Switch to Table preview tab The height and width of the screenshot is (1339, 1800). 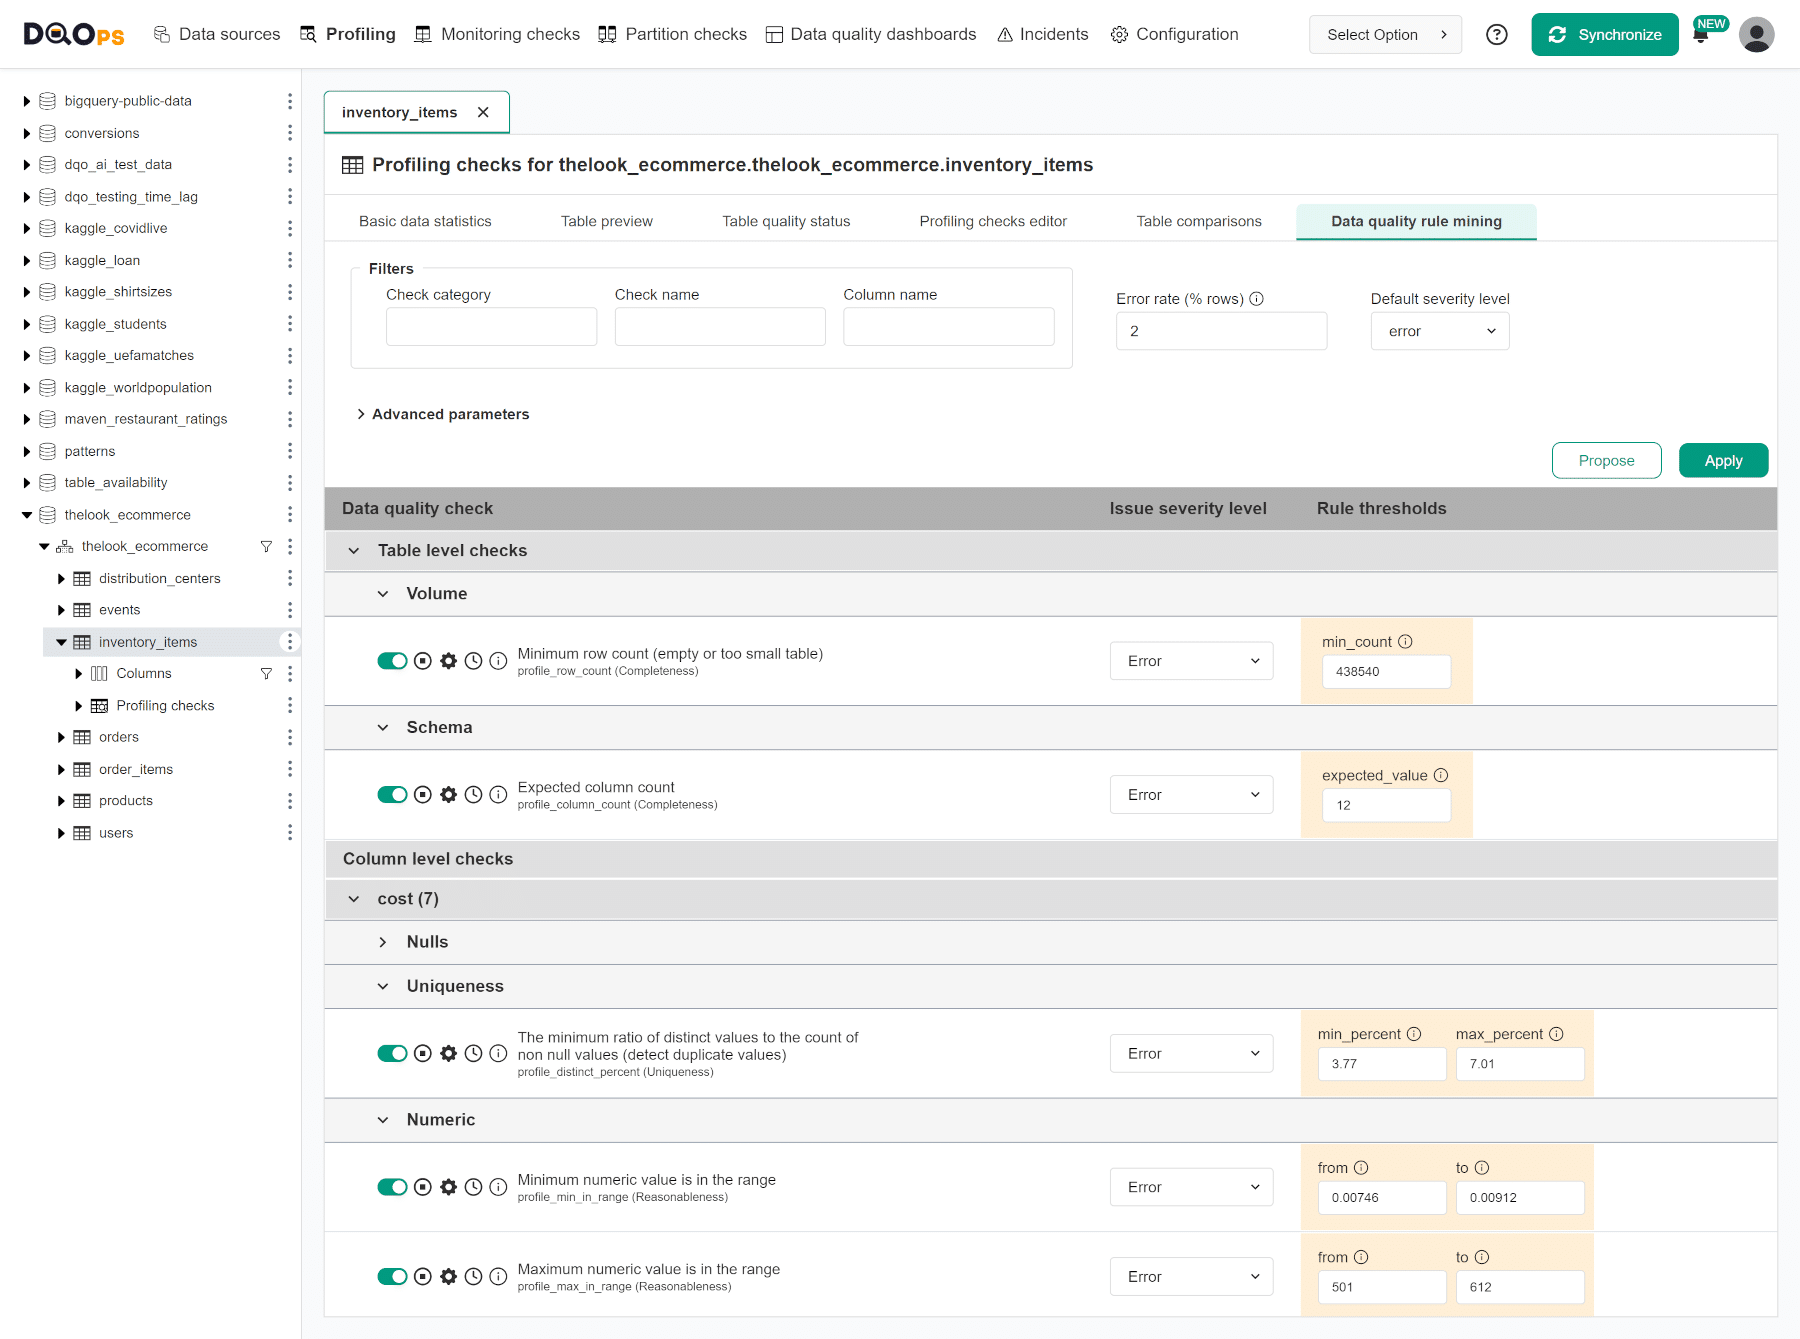pyautogui.click(x=607, y=221)
